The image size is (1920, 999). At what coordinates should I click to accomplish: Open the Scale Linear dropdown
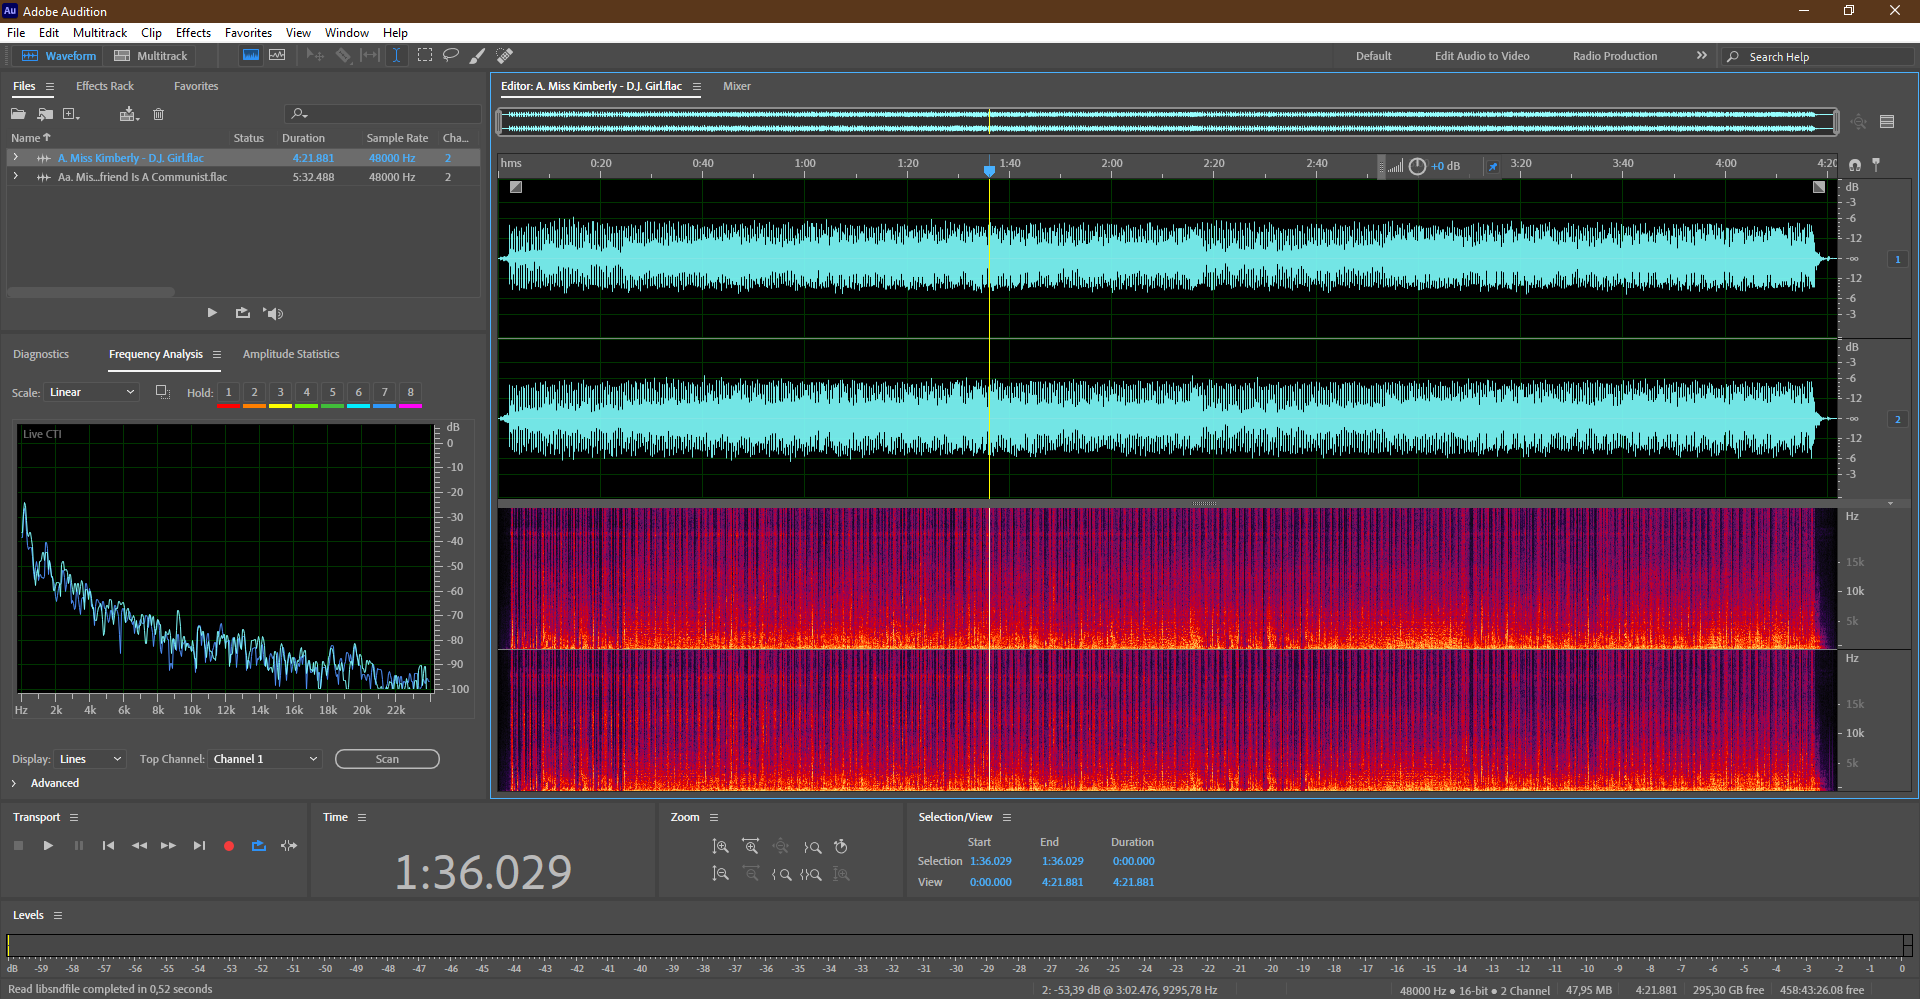tap(91, 392)
